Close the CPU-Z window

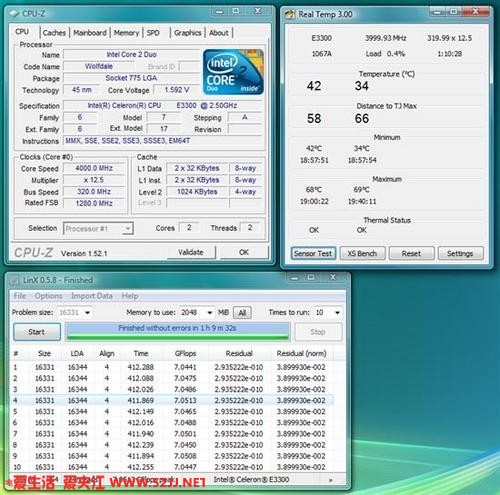click(258, 11)
